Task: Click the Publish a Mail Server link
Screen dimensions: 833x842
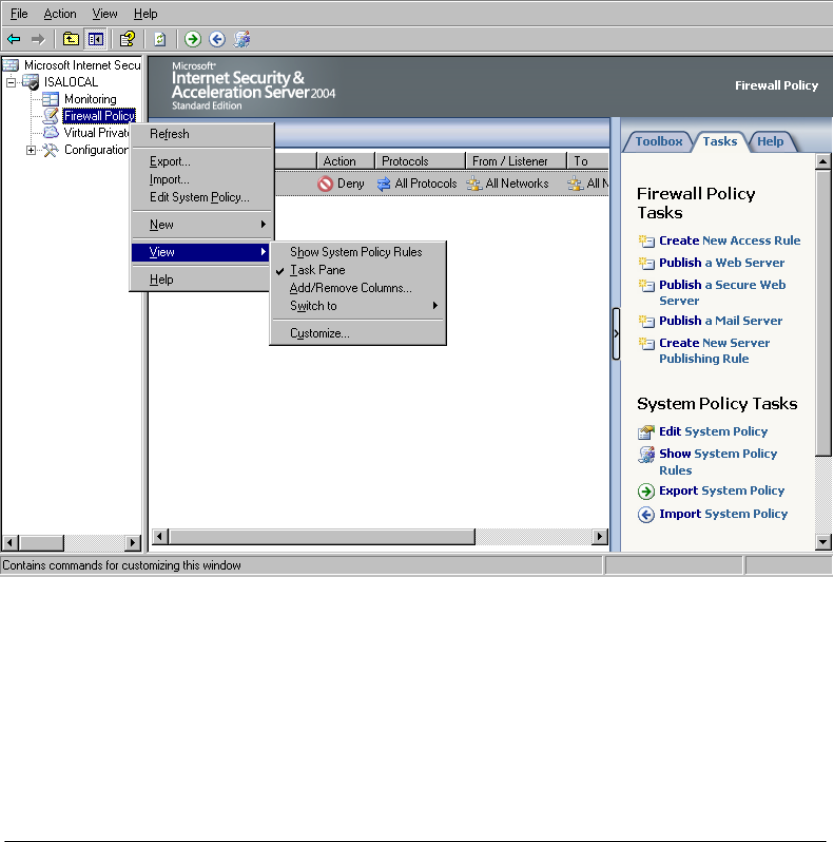Action: tap(720, 321)
